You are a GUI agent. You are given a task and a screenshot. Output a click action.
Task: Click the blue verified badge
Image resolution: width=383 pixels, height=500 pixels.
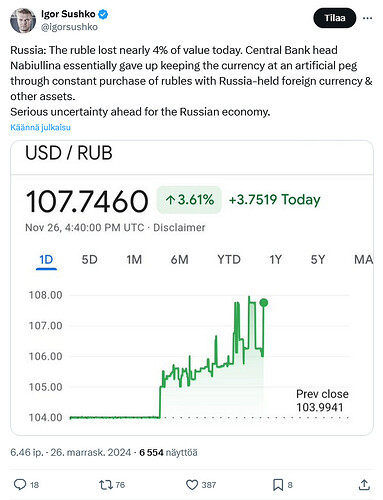103,14
